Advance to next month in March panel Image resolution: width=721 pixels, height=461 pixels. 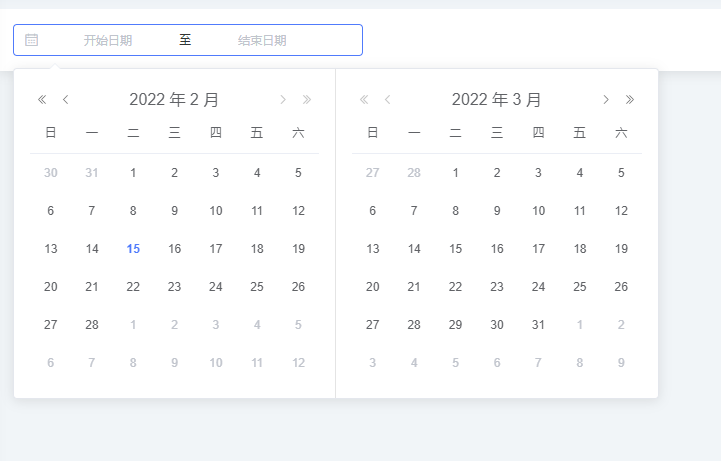pyautogui.click(x=605, y=99)
